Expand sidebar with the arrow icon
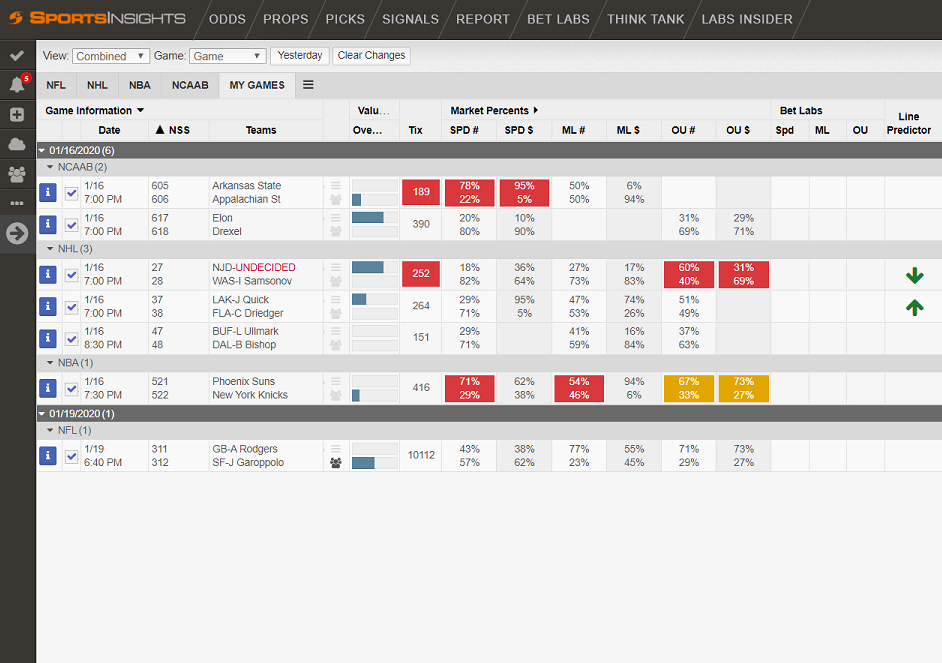This screenshot has height=663, width=942. coord(17,233)
